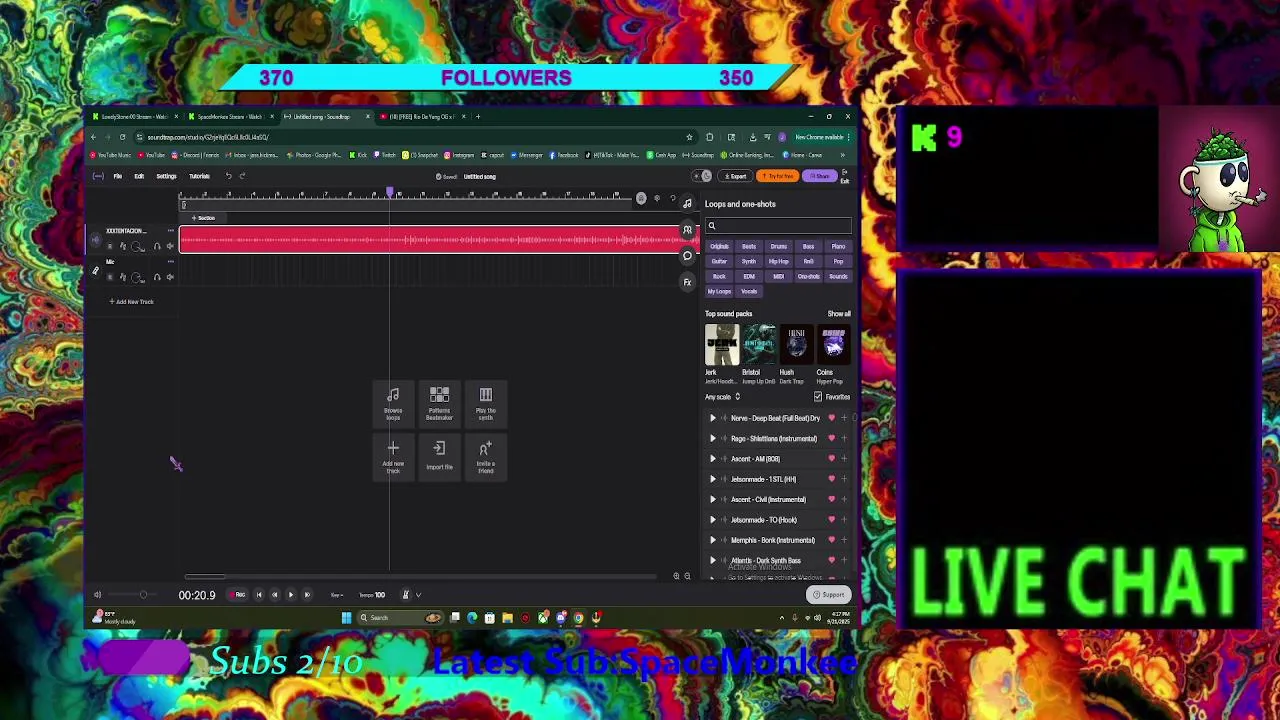Open the Key dropdown
The width and height of the screenshot is (1280, 720).
coord(338,595)
